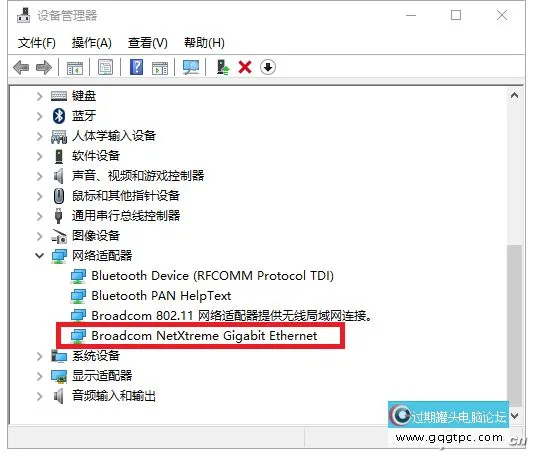Open the 操作(A) menu
The width and height of the screenshot is (533, 456).
click(x=92, y=43)
